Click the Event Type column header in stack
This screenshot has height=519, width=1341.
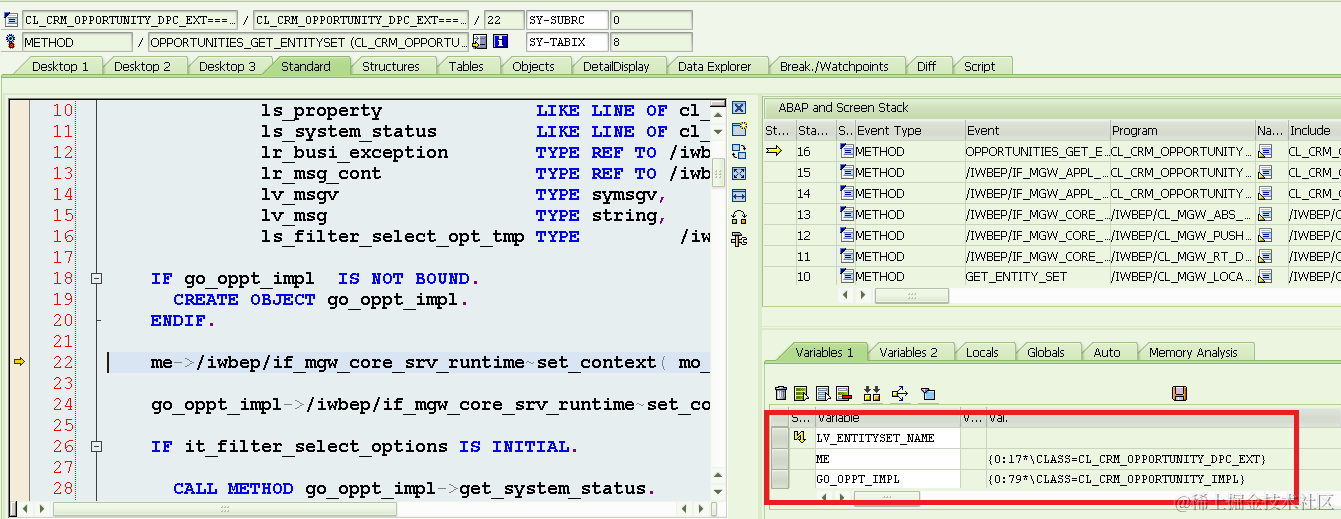tap(909, 130)
